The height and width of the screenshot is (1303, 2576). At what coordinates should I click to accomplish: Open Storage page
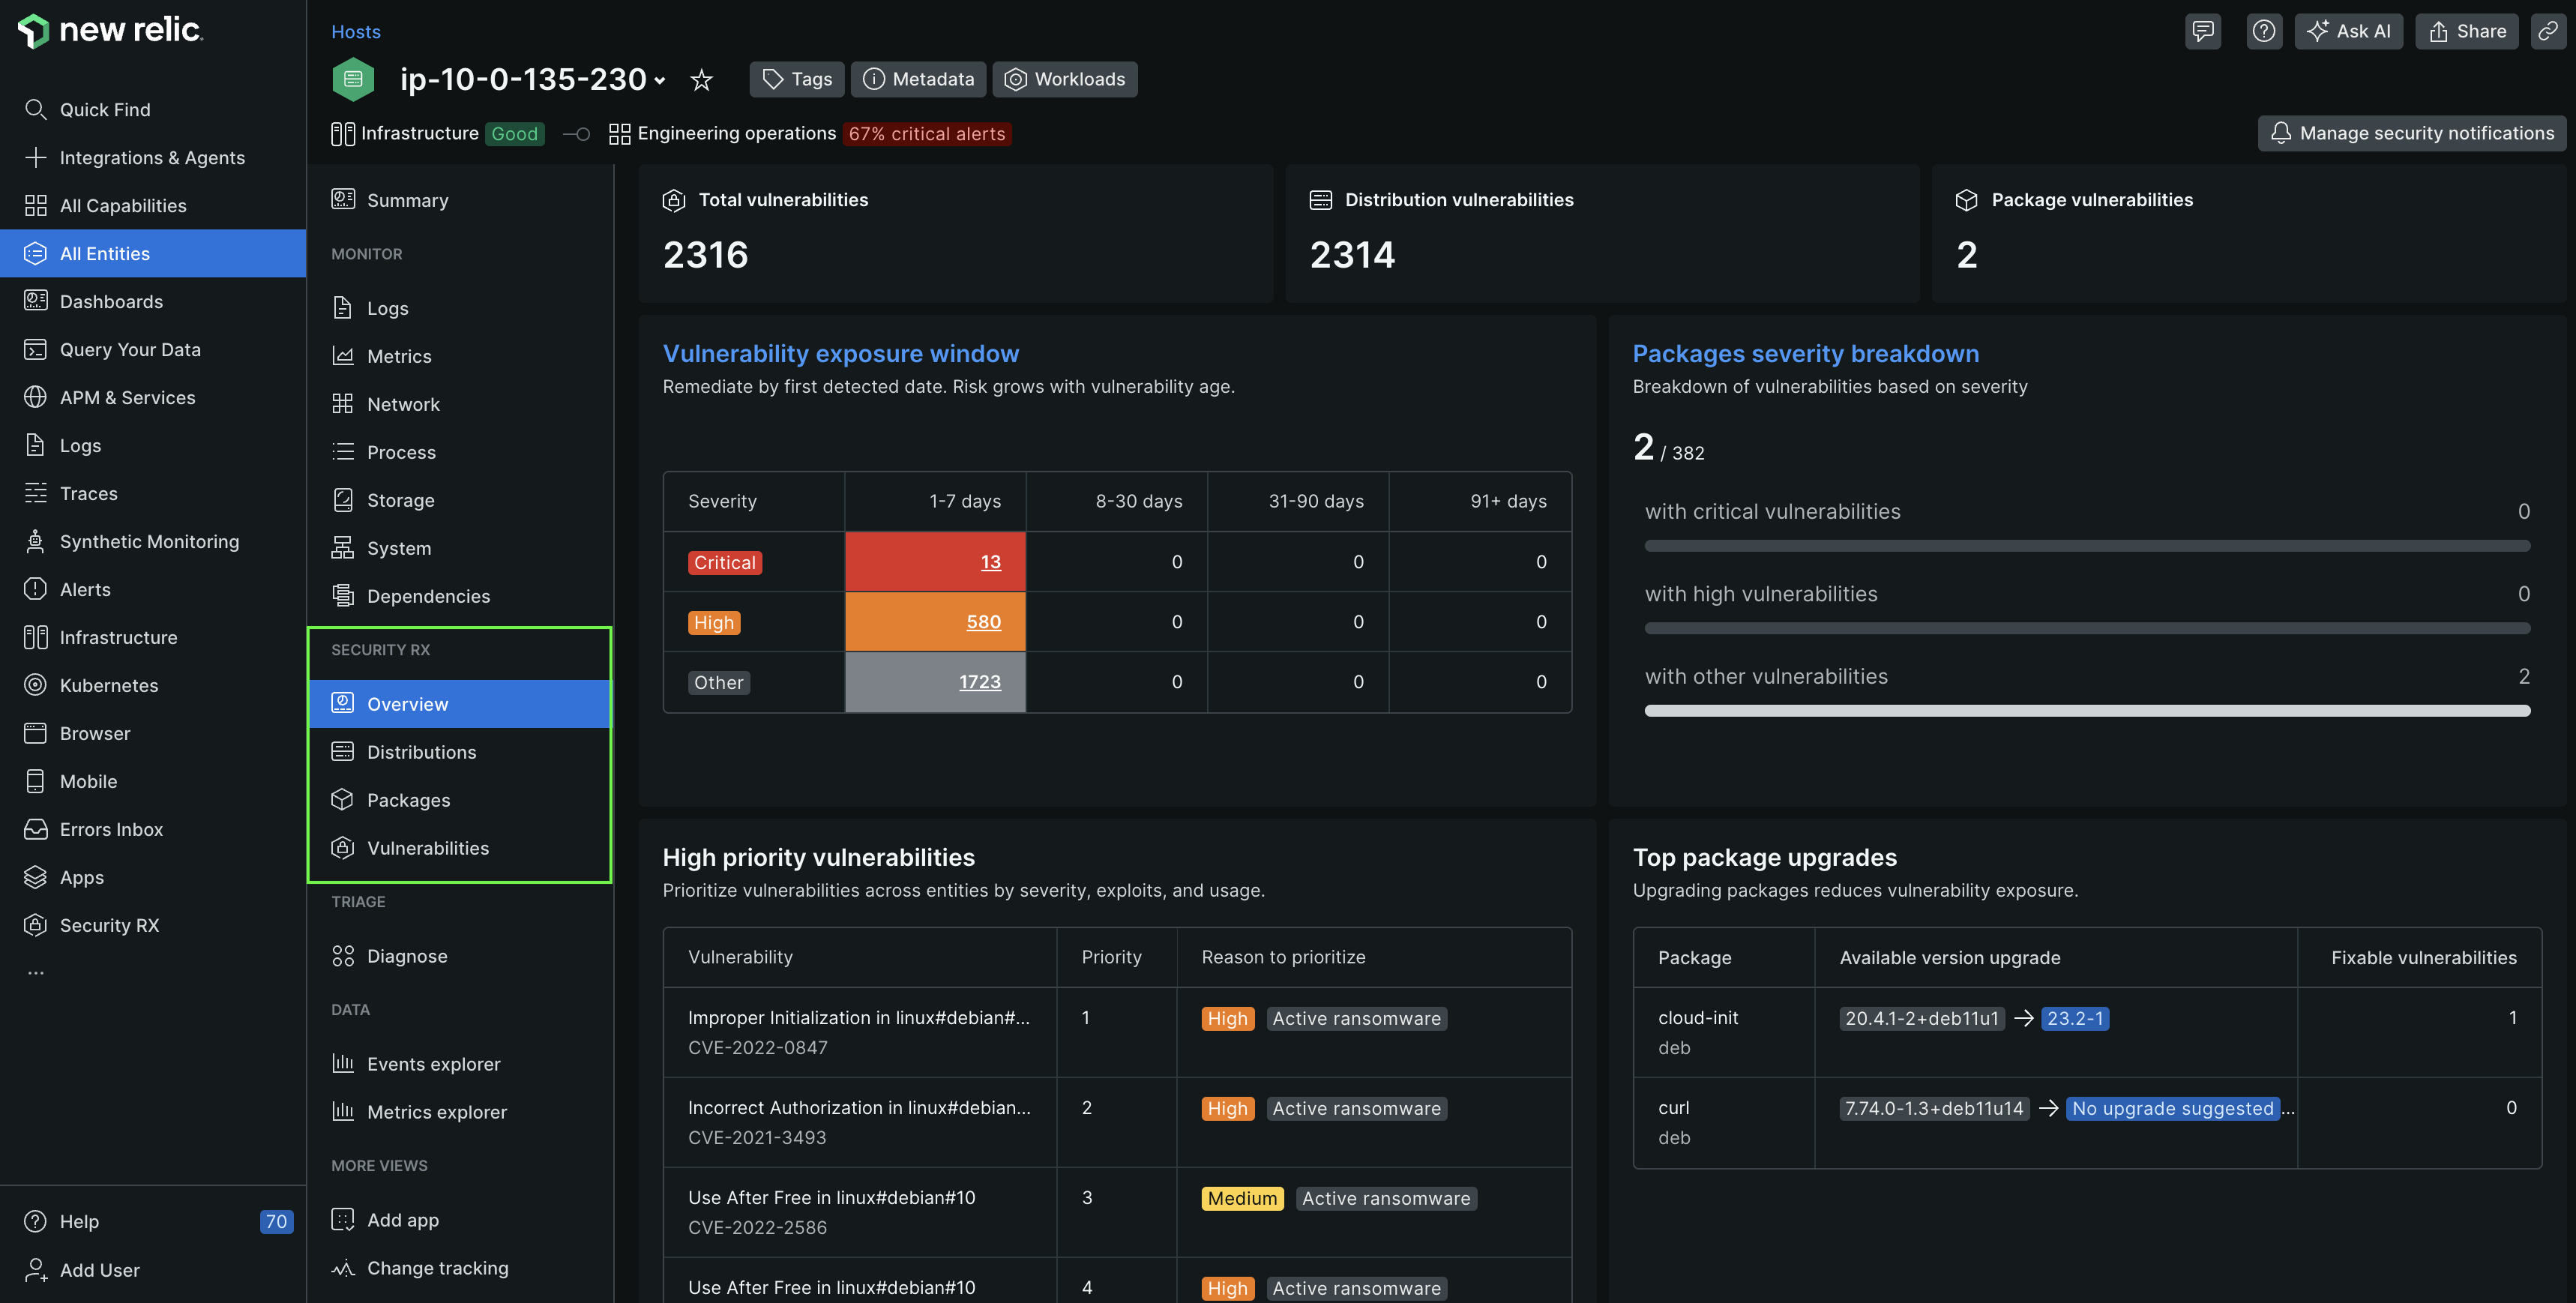coord(460,500)
